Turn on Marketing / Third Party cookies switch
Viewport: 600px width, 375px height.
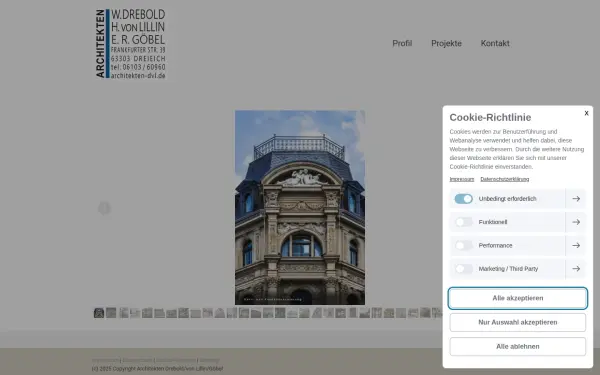(463, 269)
